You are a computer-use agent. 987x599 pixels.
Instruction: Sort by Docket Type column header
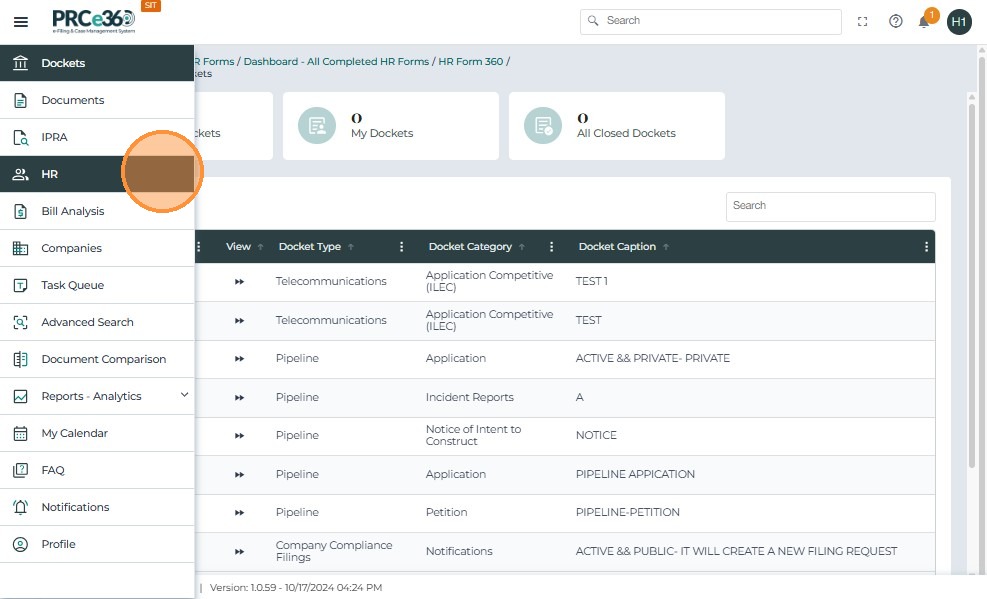310,247
